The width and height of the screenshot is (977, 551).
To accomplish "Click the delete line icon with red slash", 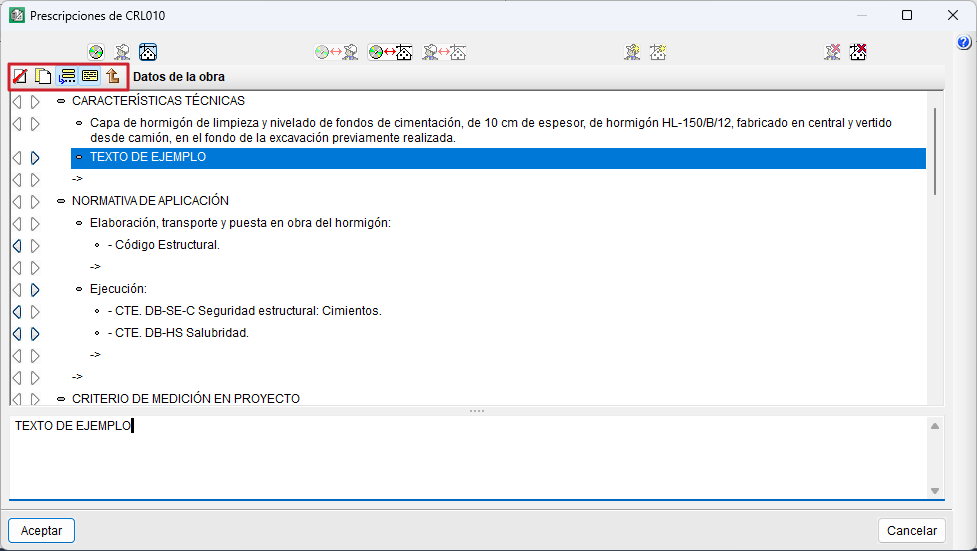I will (20, 76).
